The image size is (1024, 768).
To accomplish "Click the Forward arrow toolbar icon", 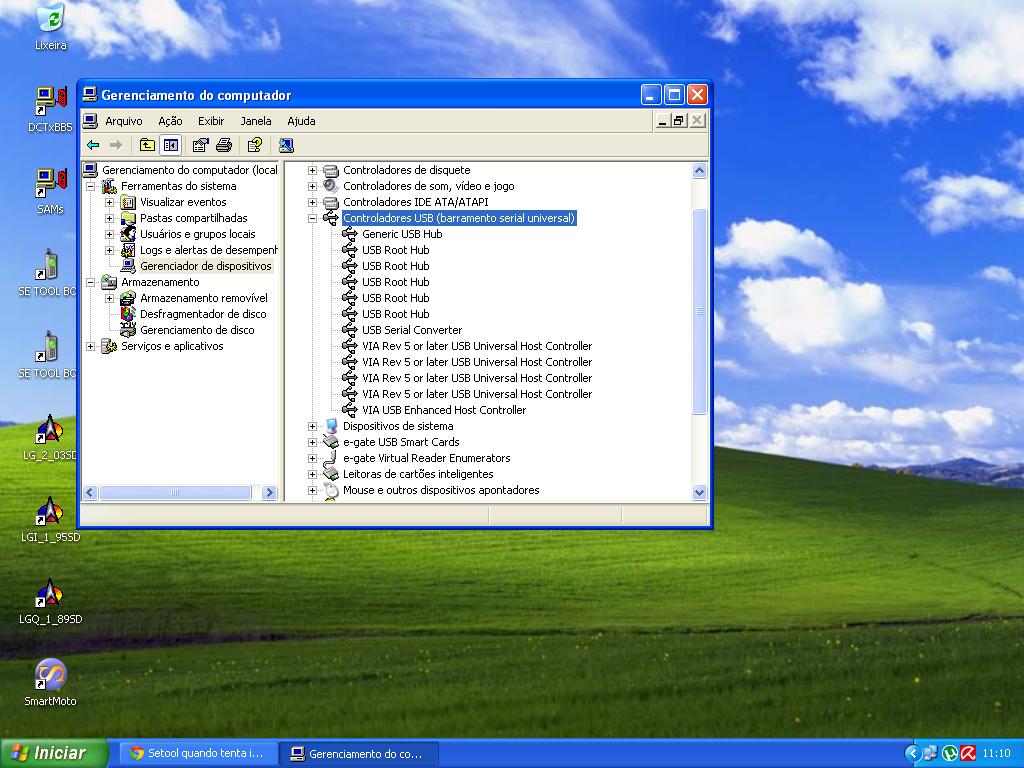I will (116, 145).
